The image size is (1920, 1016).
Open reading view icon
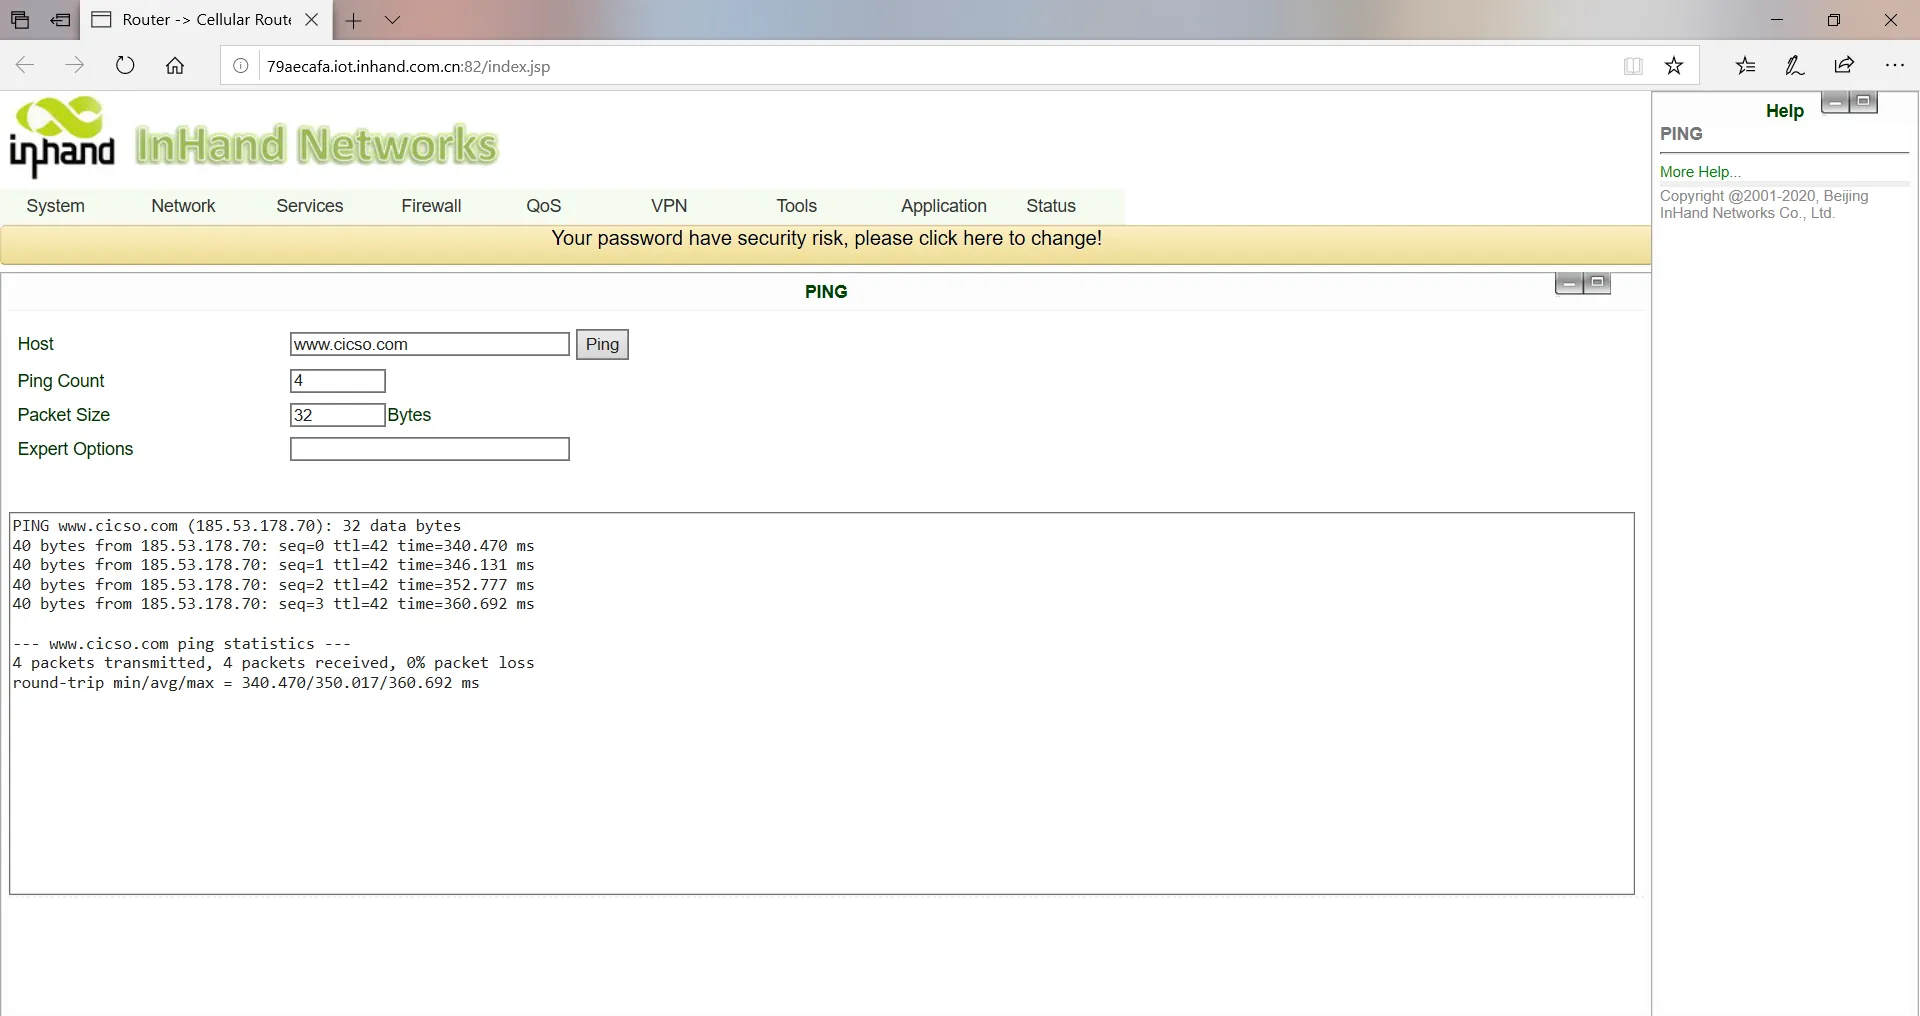click(x=1633, y=66)
